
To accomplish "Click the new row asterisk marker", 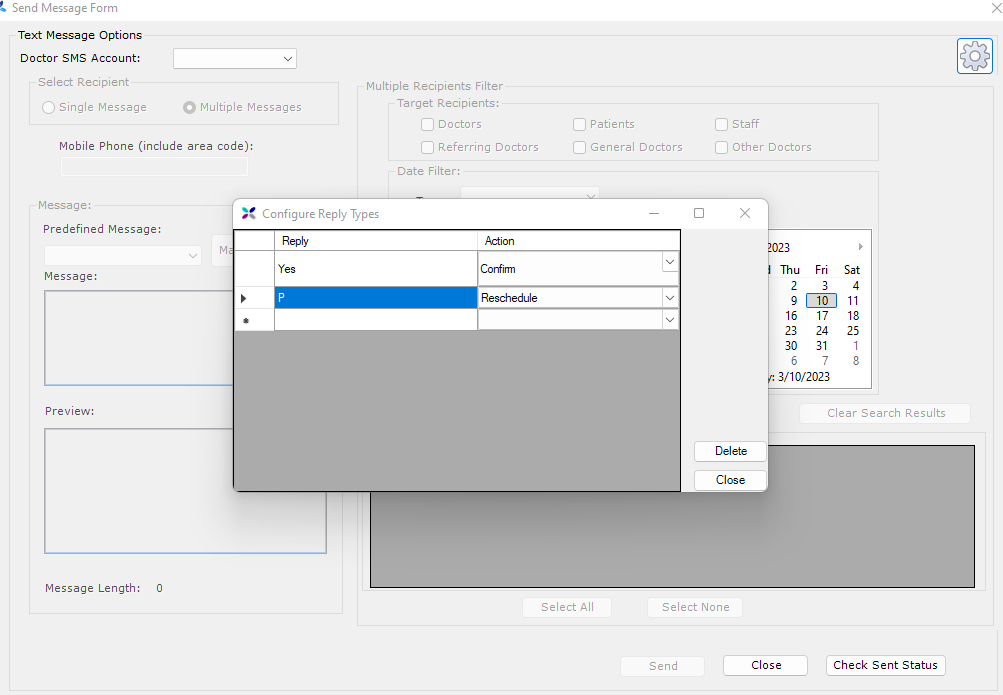I will (x=245, y=320).
